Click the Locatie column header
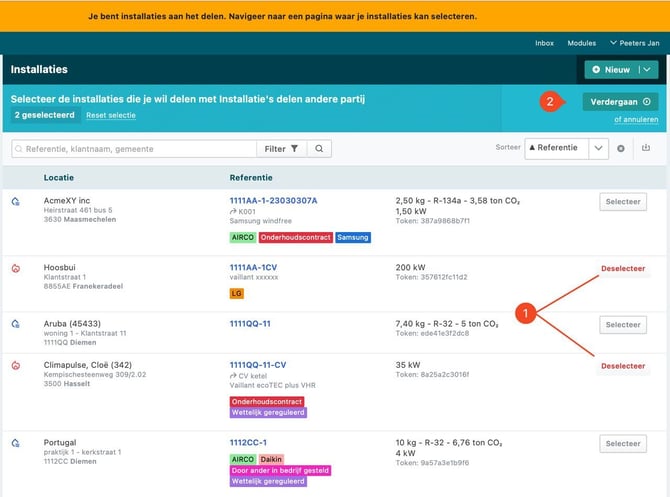This screenshot has height=497, width=670. [59, 178]
